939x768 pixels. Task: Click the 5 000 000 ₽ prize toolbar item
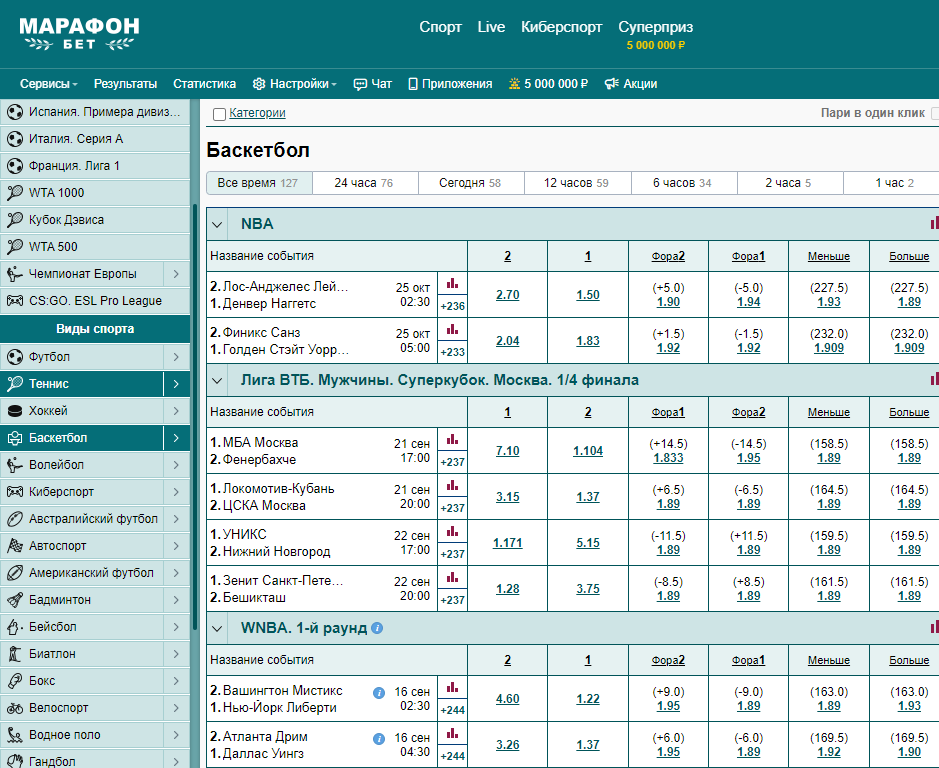click(x=548, y=84)
